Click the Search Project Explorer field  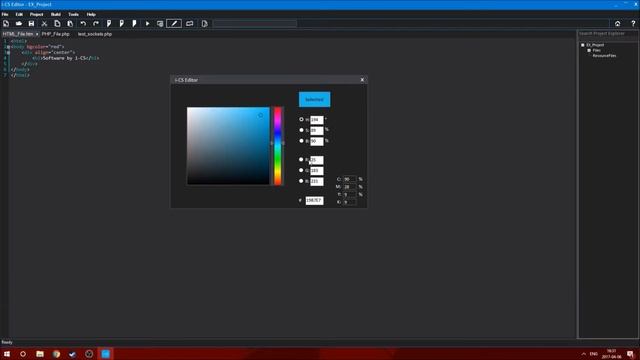click(608, 33)
